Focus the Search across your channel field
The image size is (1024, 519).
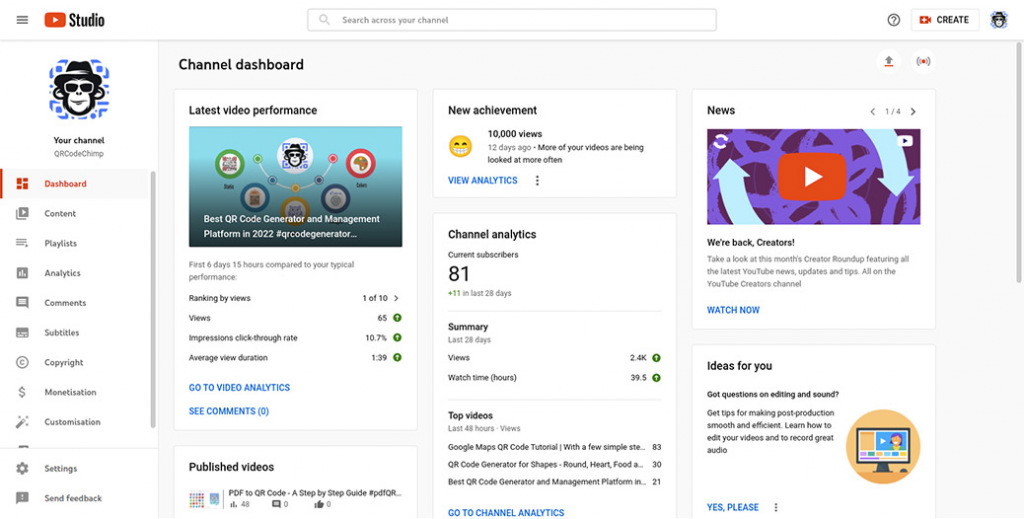coord(512,20)
